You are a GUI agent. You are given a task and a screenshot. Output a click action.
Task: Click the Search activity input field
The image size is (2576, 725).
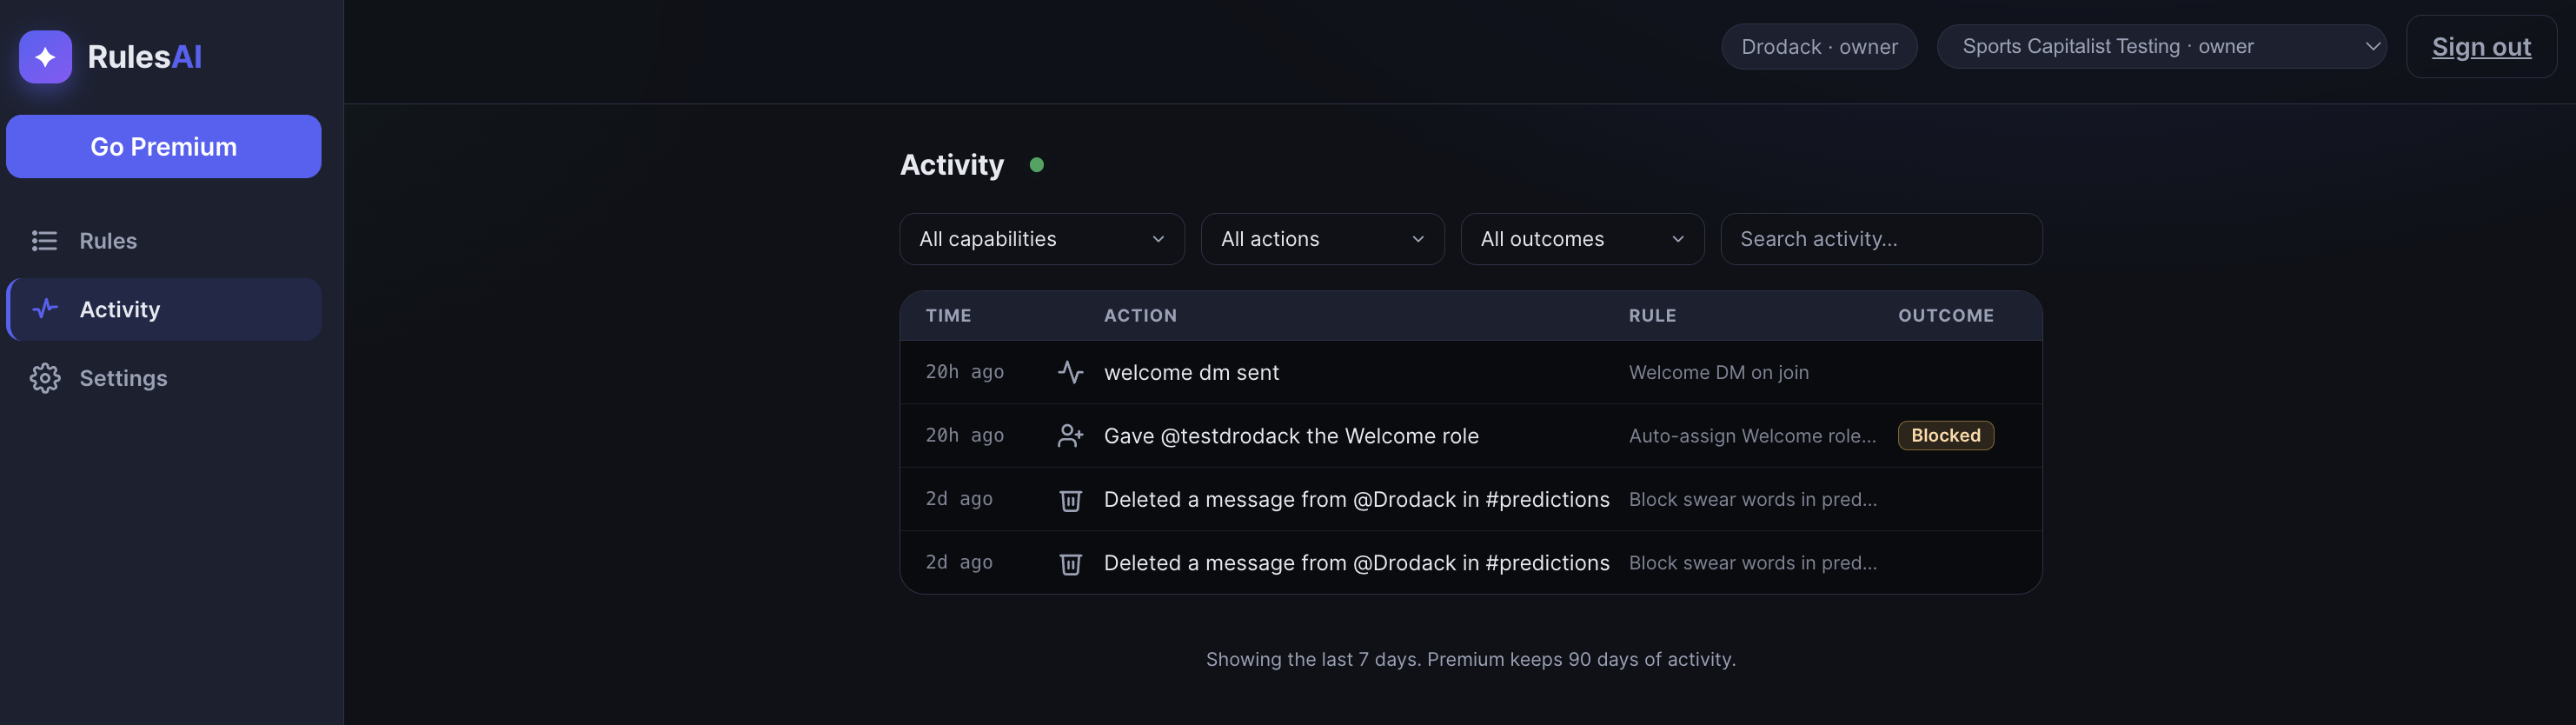(1881, 239)
